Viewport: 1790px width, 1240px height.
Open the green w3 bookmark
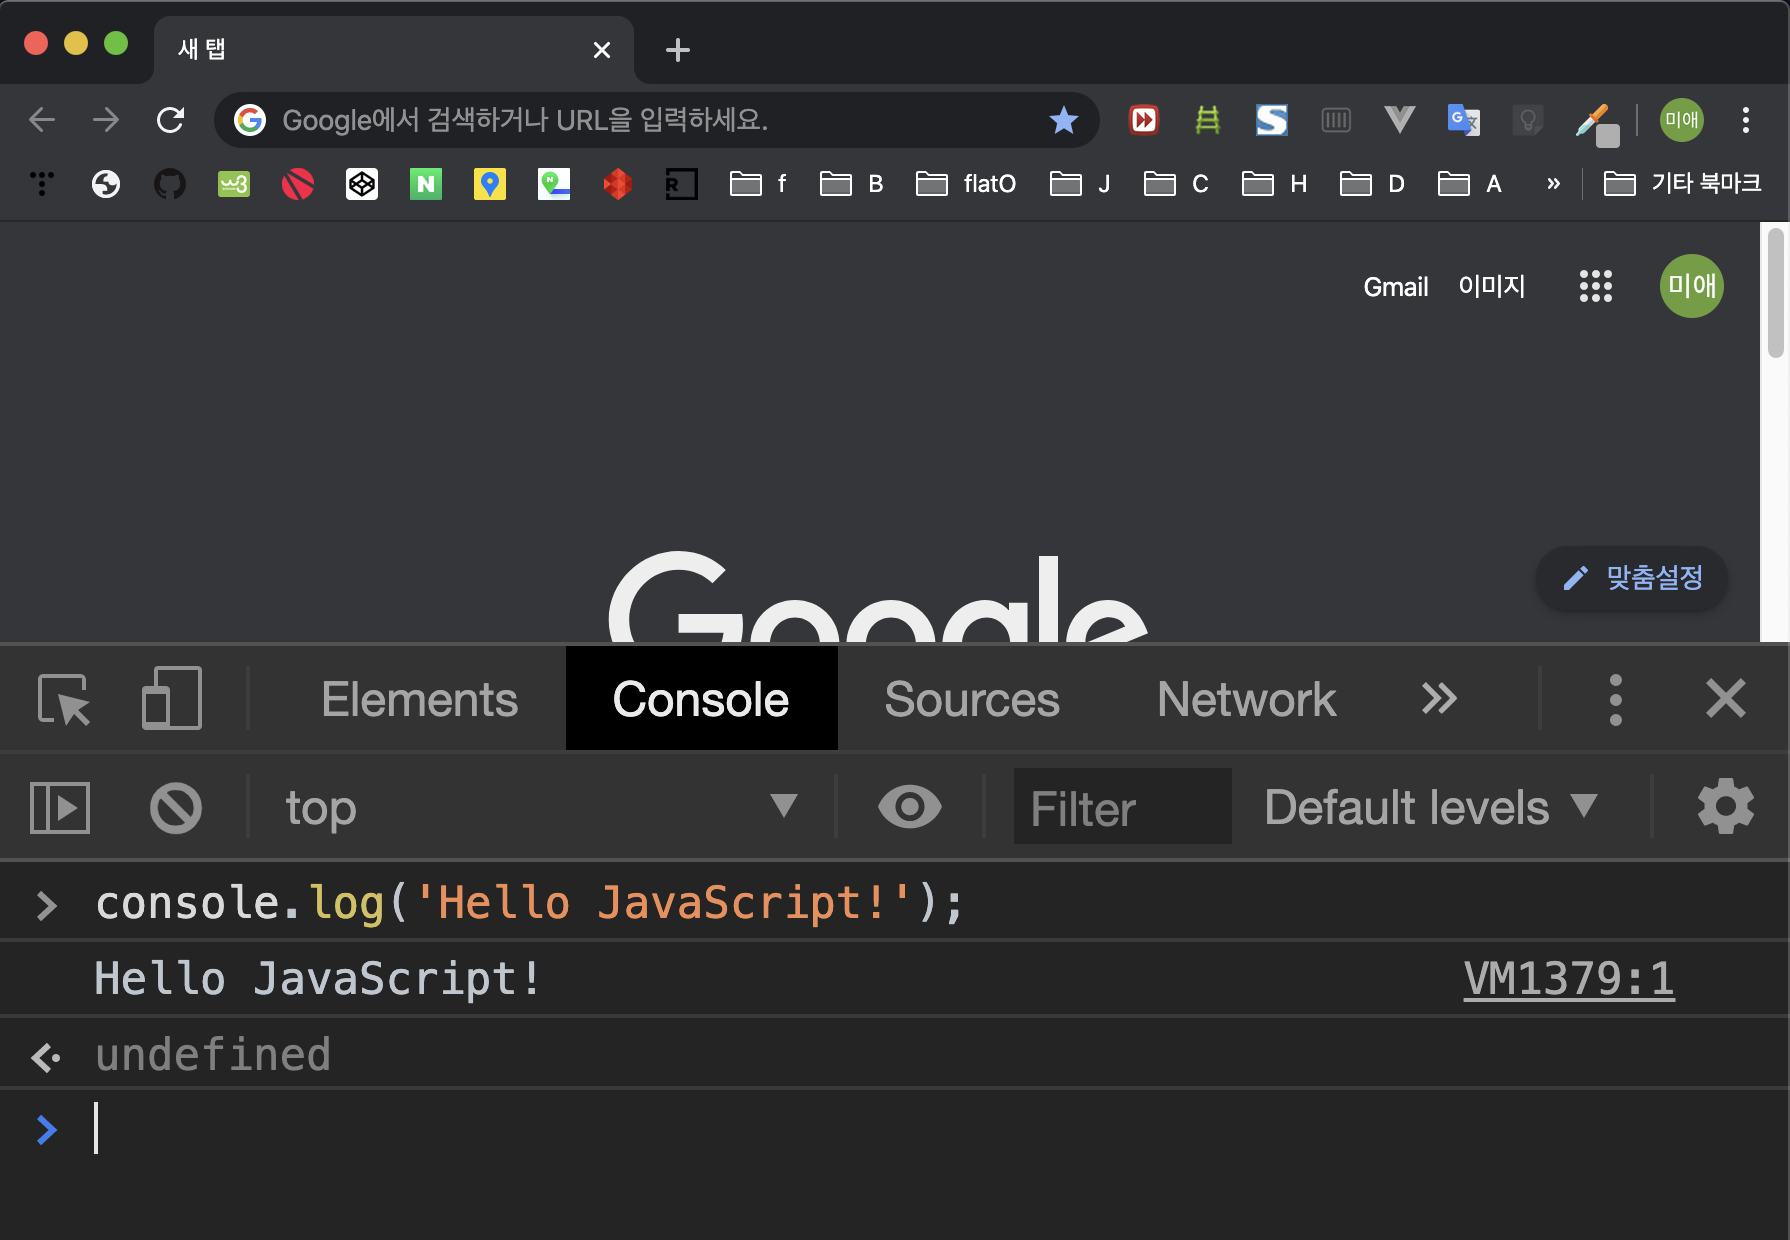(234, 184)
